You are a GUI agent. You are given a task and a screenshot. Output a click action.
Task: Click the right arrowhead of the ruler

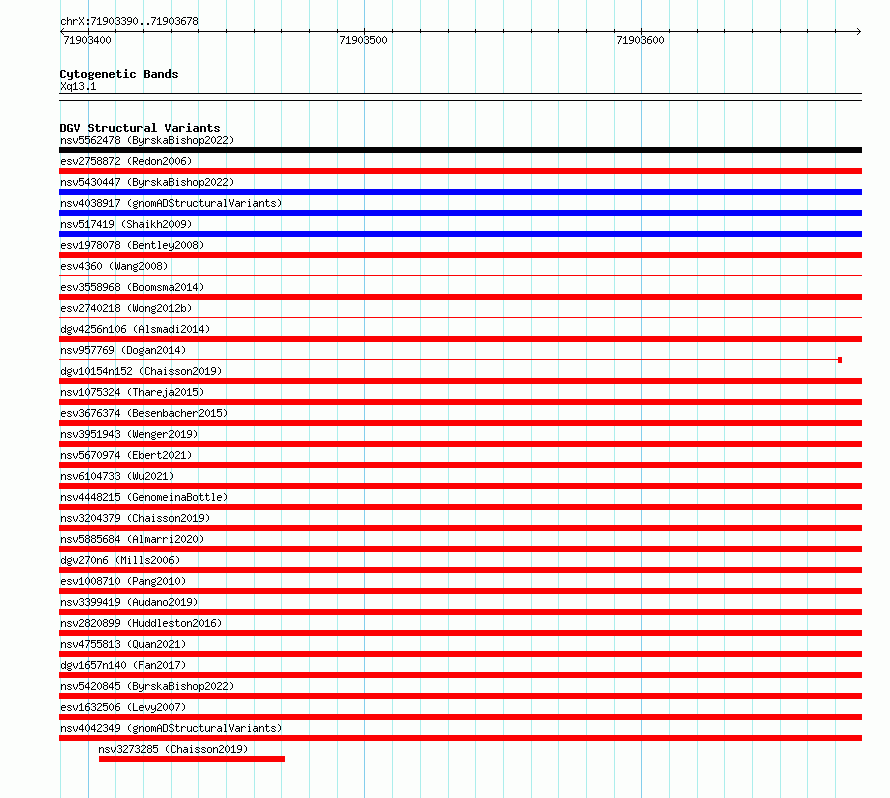coord(858,31)
